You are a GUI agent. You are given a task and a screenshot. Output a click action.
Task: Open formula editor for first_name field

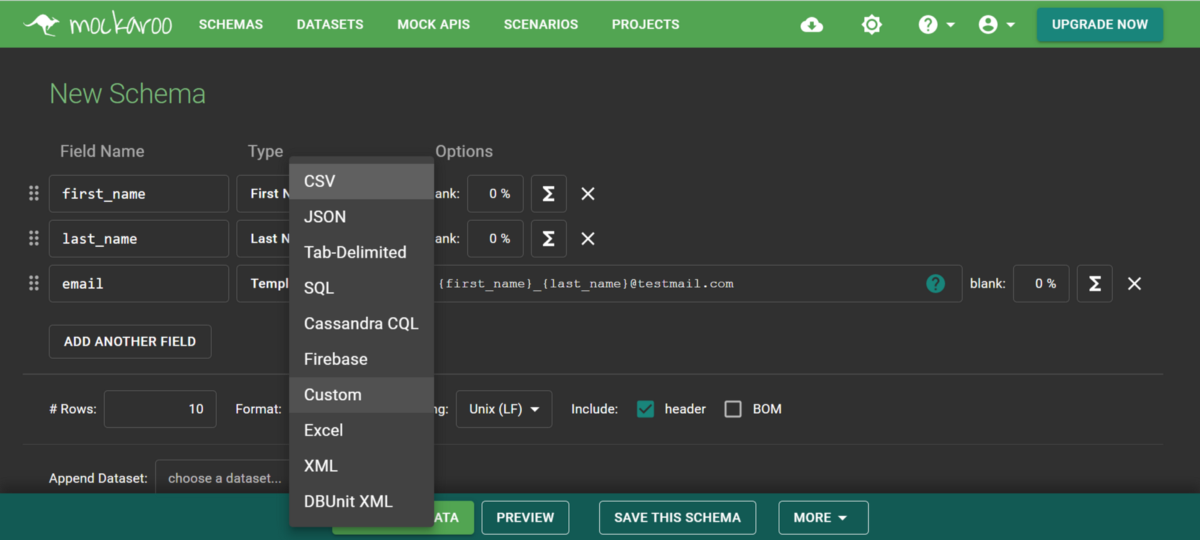coord(548,194)
